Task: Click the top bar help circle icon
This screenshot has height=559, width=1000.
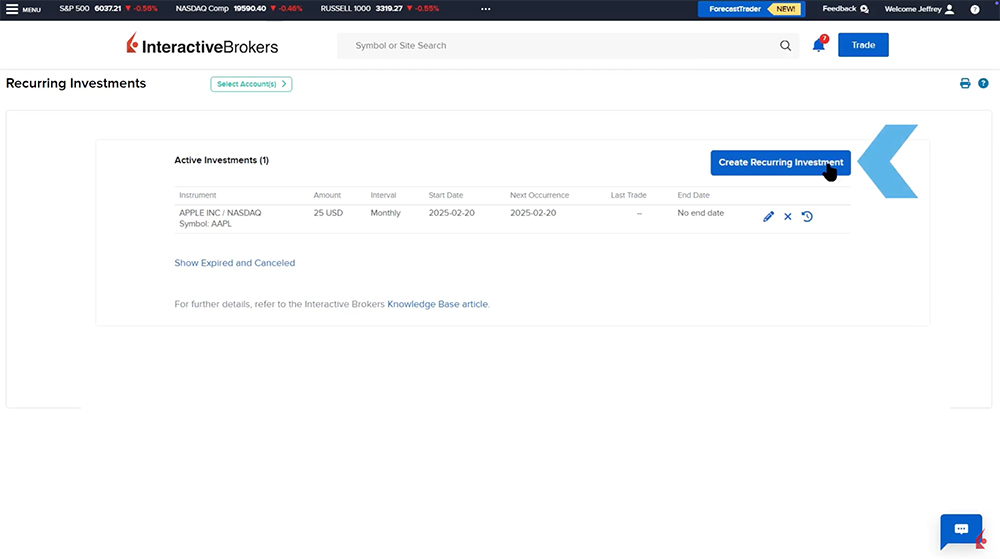Action: (975, 9)
